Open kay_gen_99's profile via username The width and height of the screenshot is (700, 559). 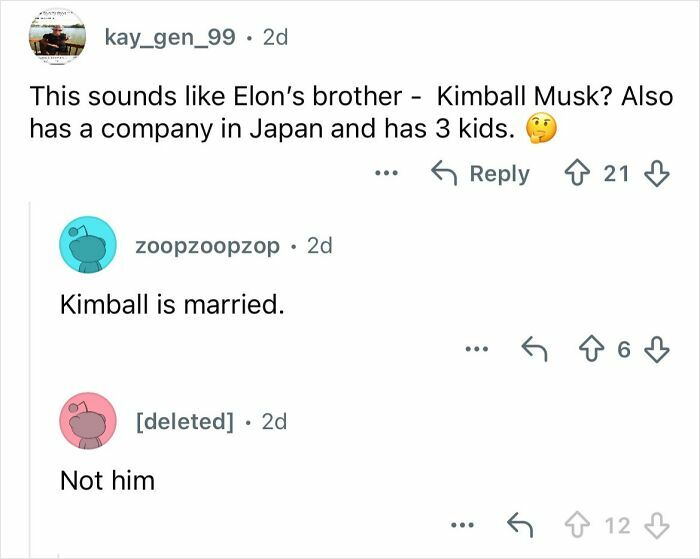(170, 38)
